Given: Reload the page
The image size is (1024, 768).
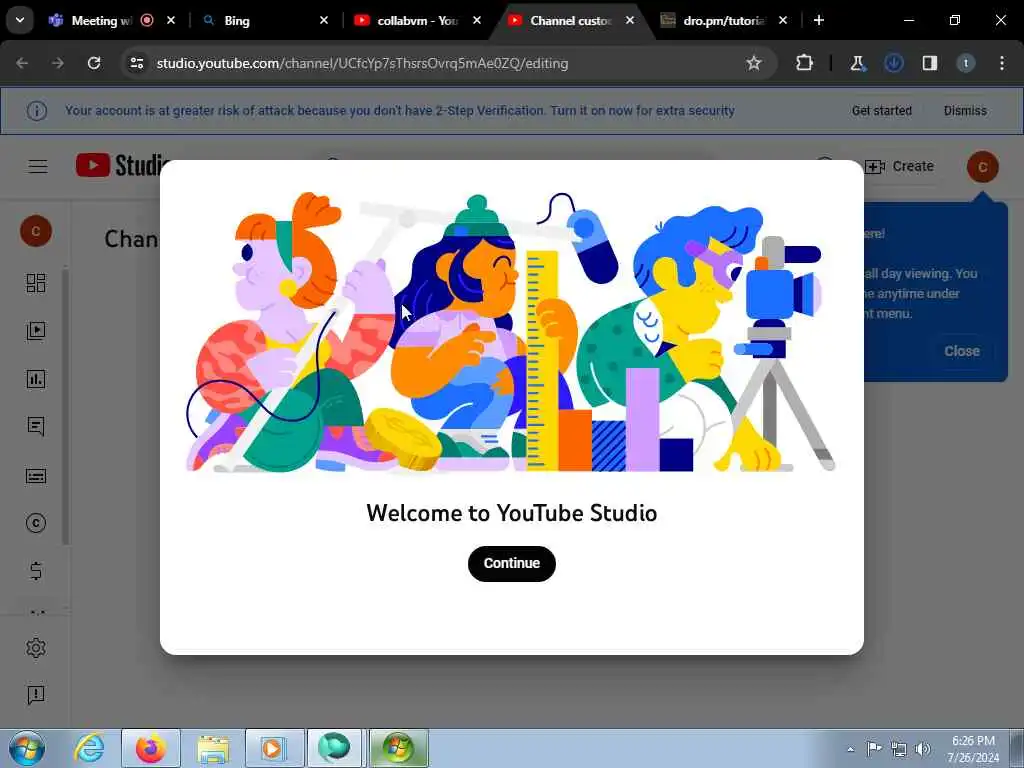Looking at the screenshot, I should [94, 63].
